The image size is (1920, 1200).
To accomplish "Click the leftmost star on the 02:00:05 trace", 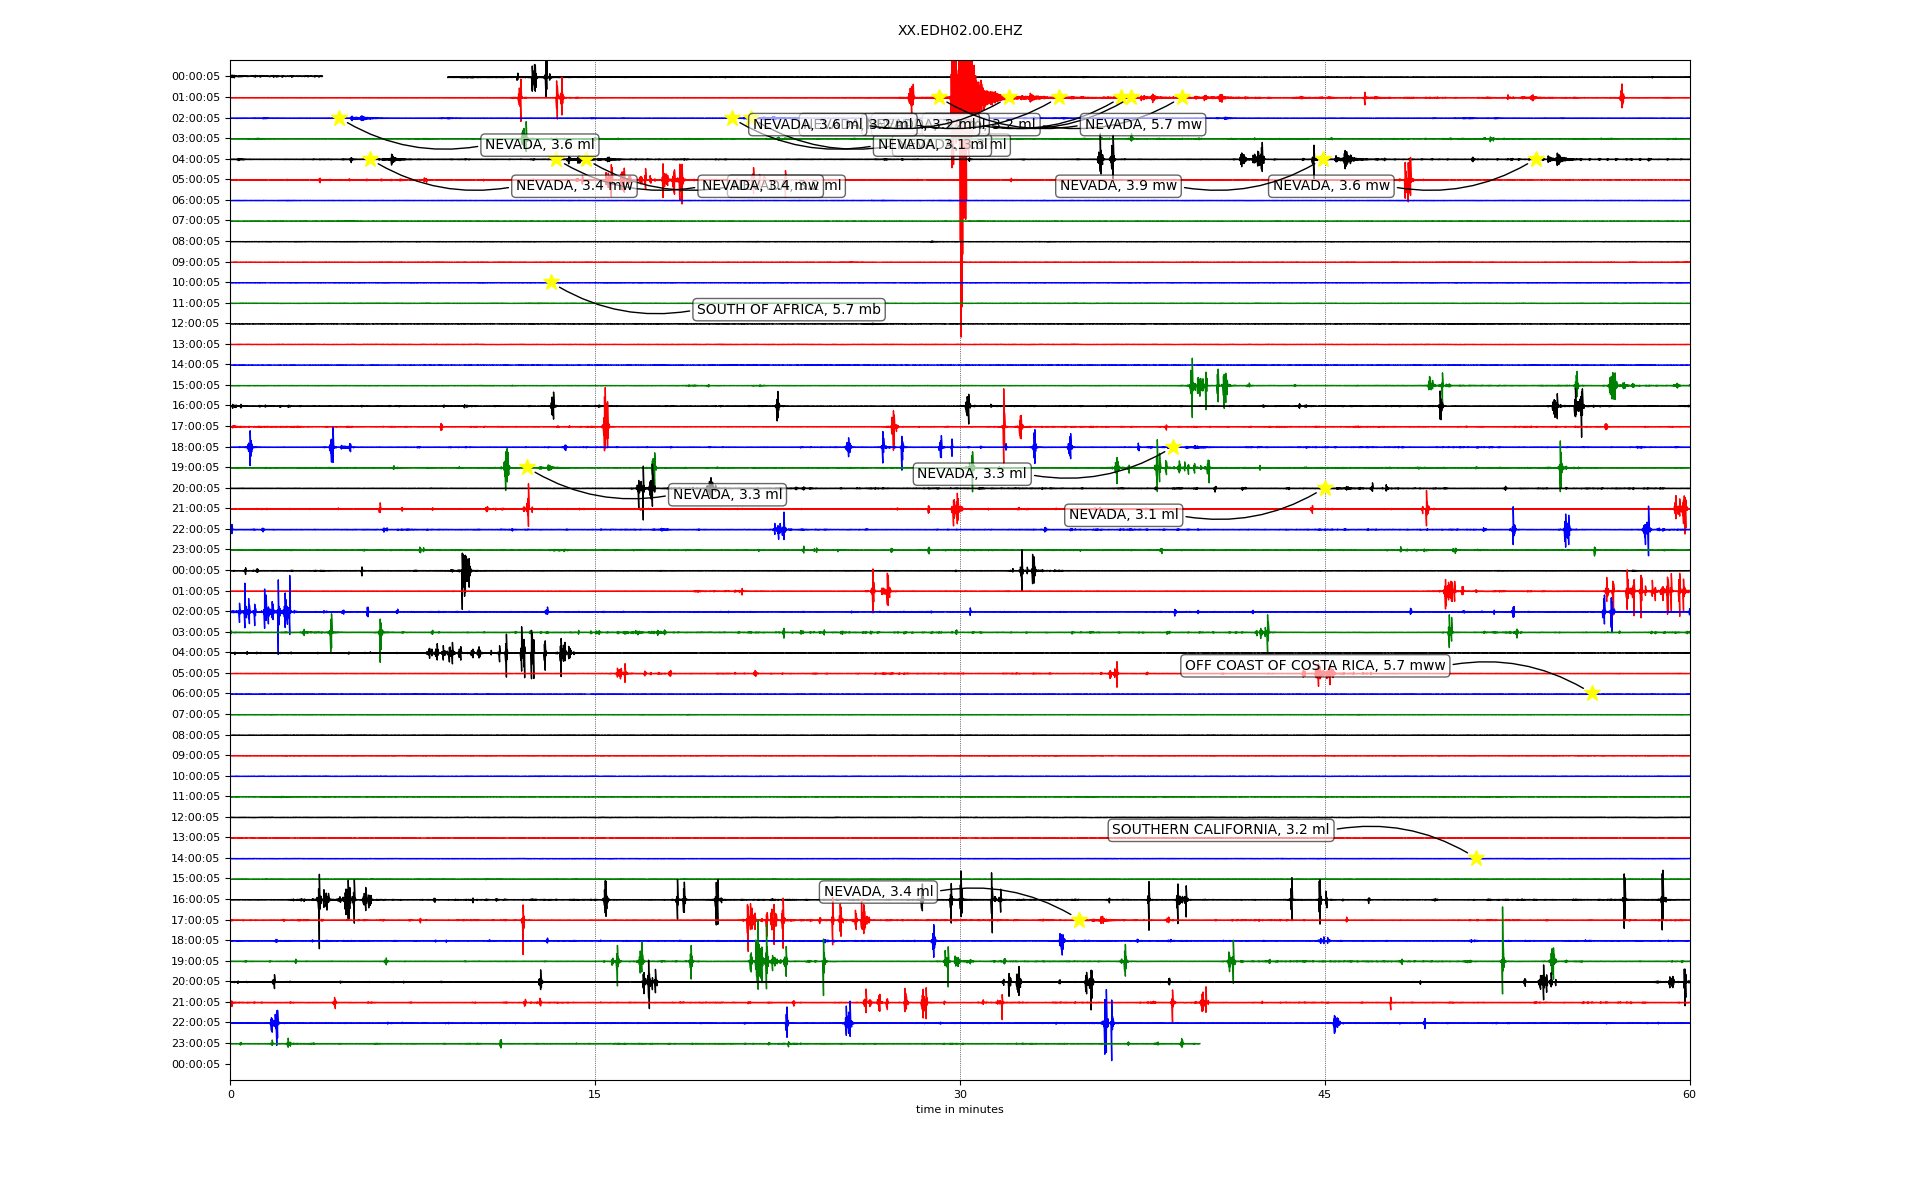I will (x=339, y=118).
